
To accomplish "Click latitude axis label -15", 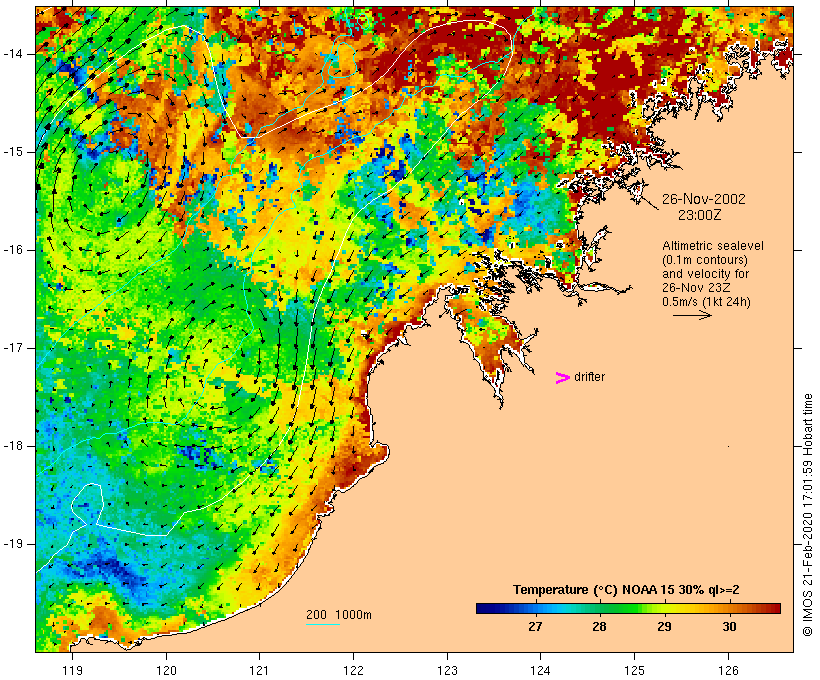I will tap(12, 152).
